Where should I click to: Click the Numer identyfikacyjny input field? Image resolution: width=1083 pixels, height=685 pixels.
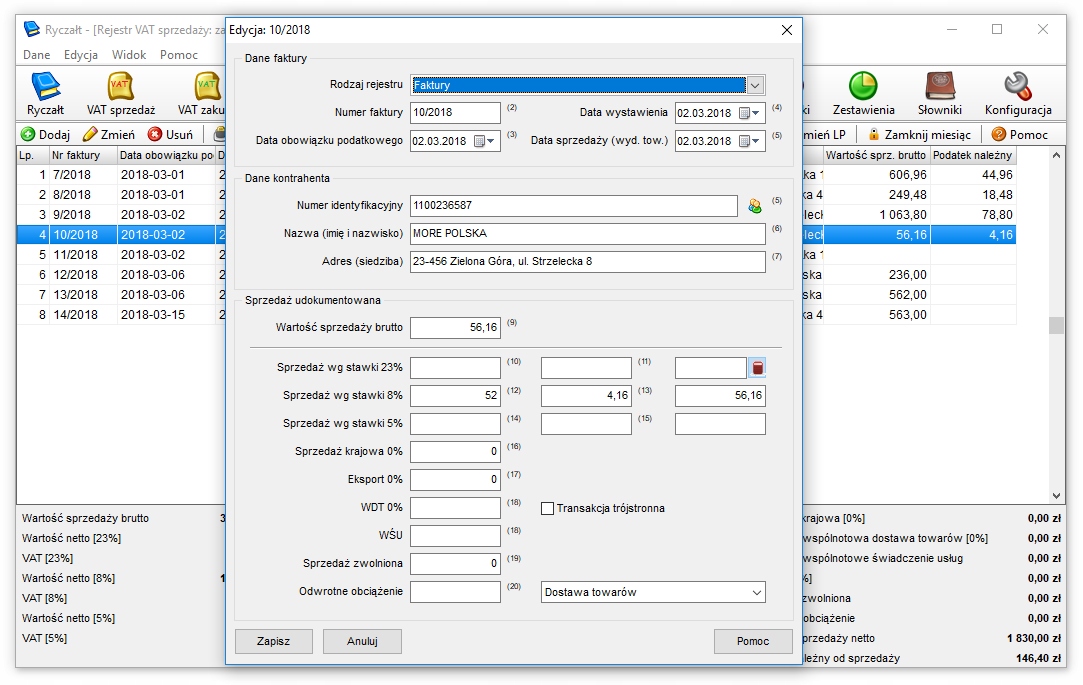(574, 206)
